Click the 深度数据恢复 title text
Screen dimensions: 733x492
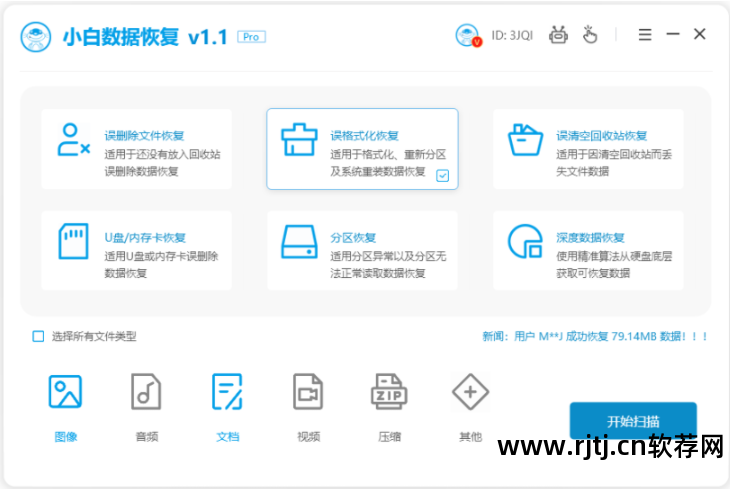click(590, 238)
